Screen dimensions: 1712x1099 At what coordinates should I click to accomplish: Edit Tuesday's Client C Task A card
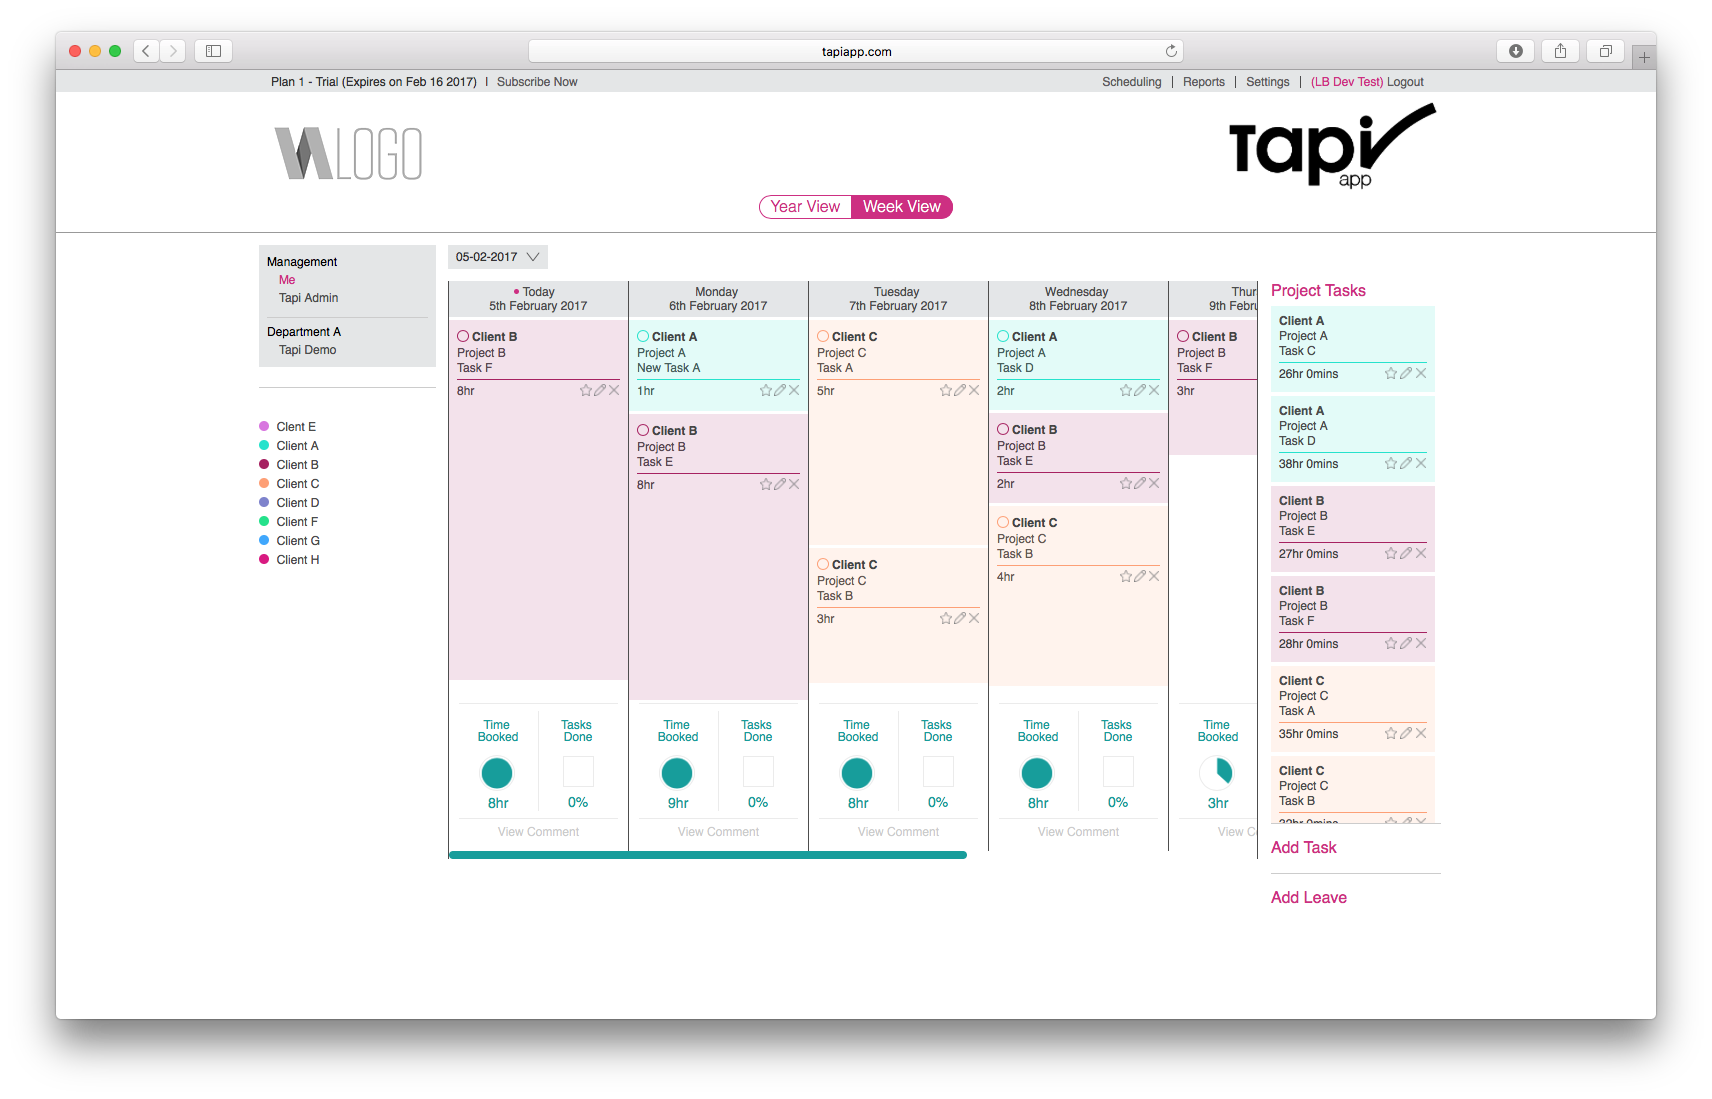tap(960, 390)
